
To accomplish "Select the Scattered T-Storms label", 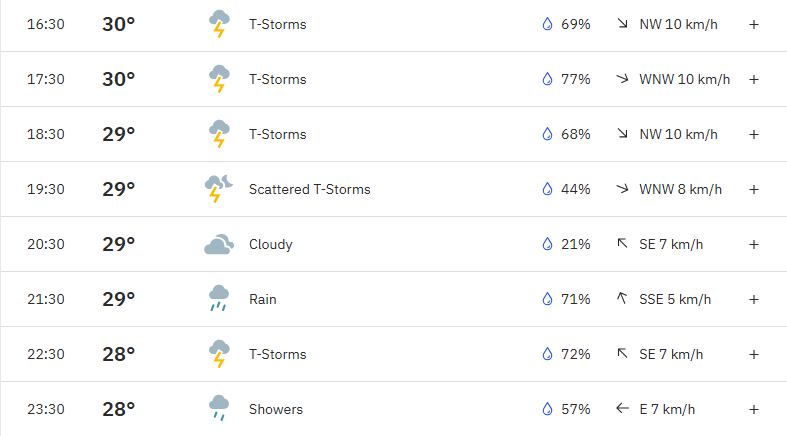I will 310,189.
